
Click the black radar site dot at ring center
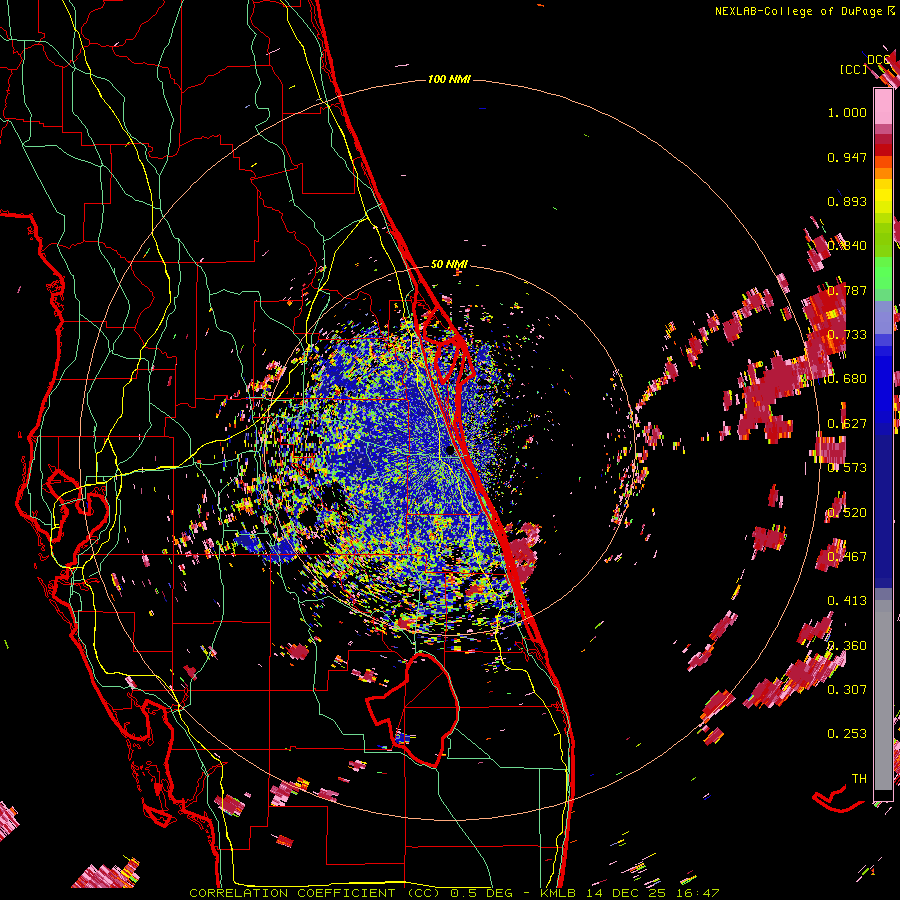tap(450, 451)
